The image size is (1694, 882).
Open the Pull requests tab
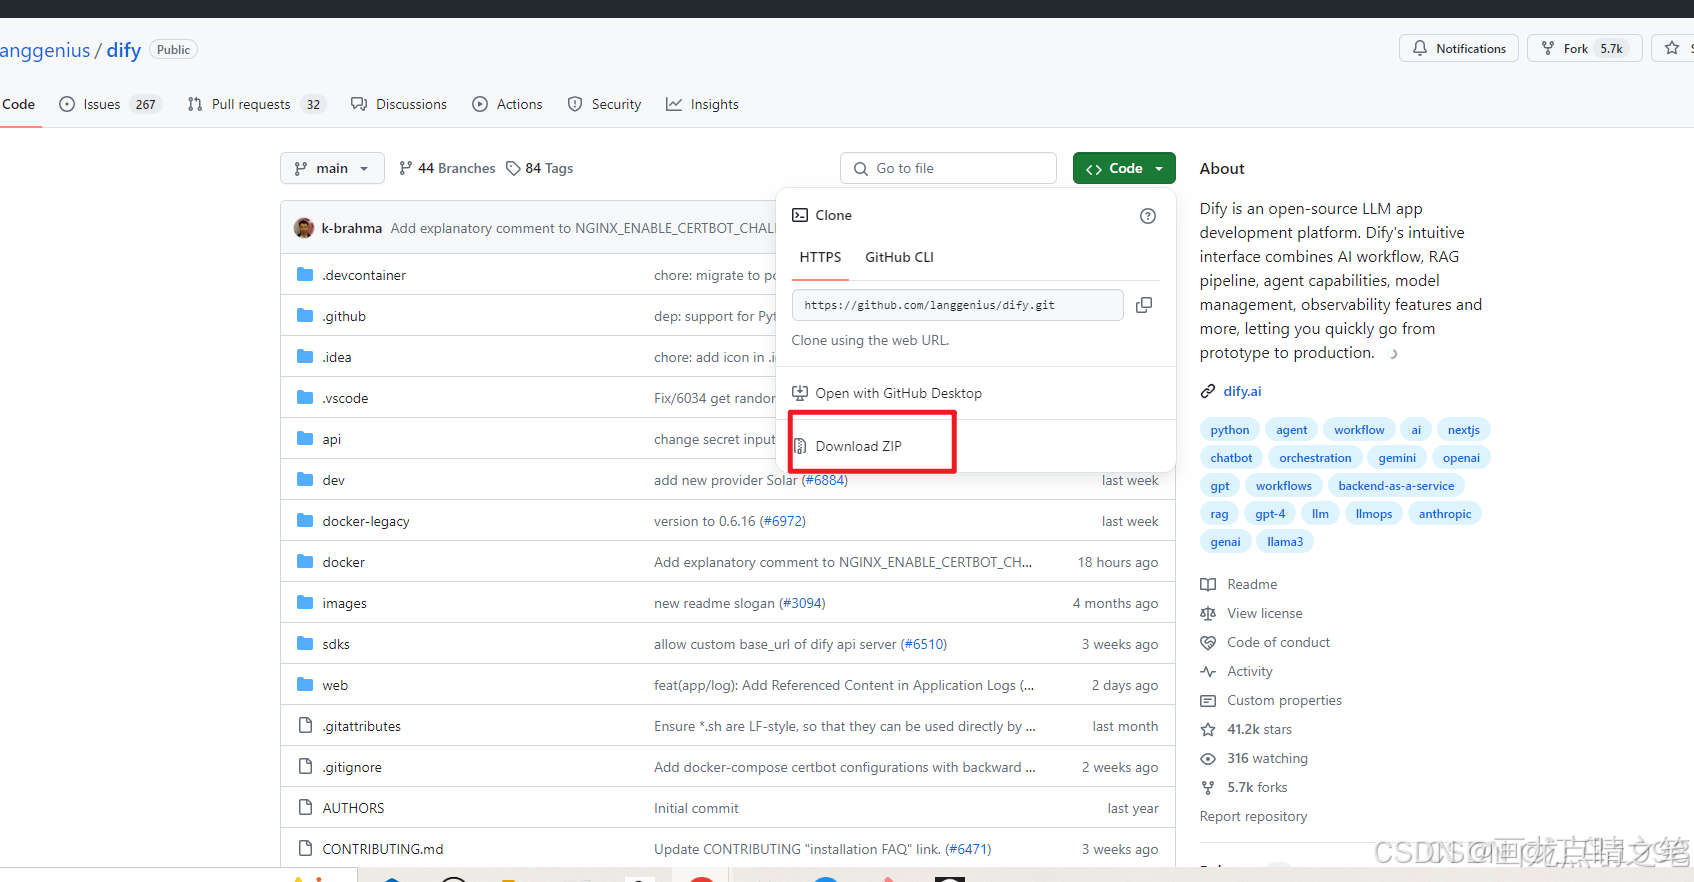(256, 104)
